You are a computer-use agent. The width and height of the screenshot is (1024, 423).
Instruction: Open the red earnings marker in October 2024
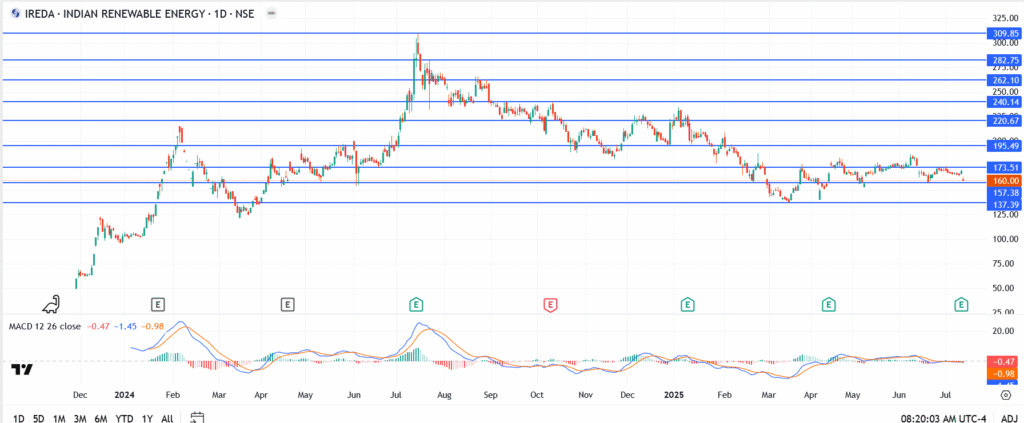click(x=551, y=304)
